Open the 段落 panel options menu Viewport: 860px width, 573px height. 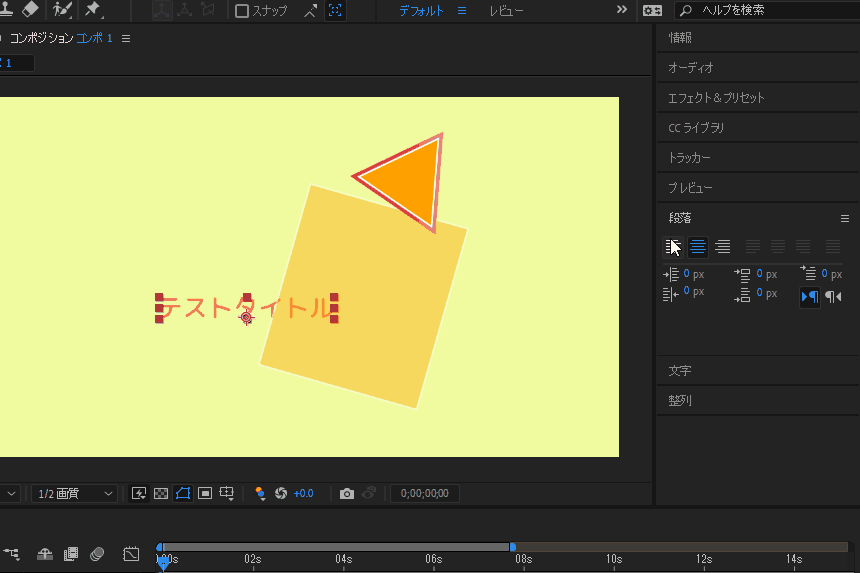pos(845,218)
